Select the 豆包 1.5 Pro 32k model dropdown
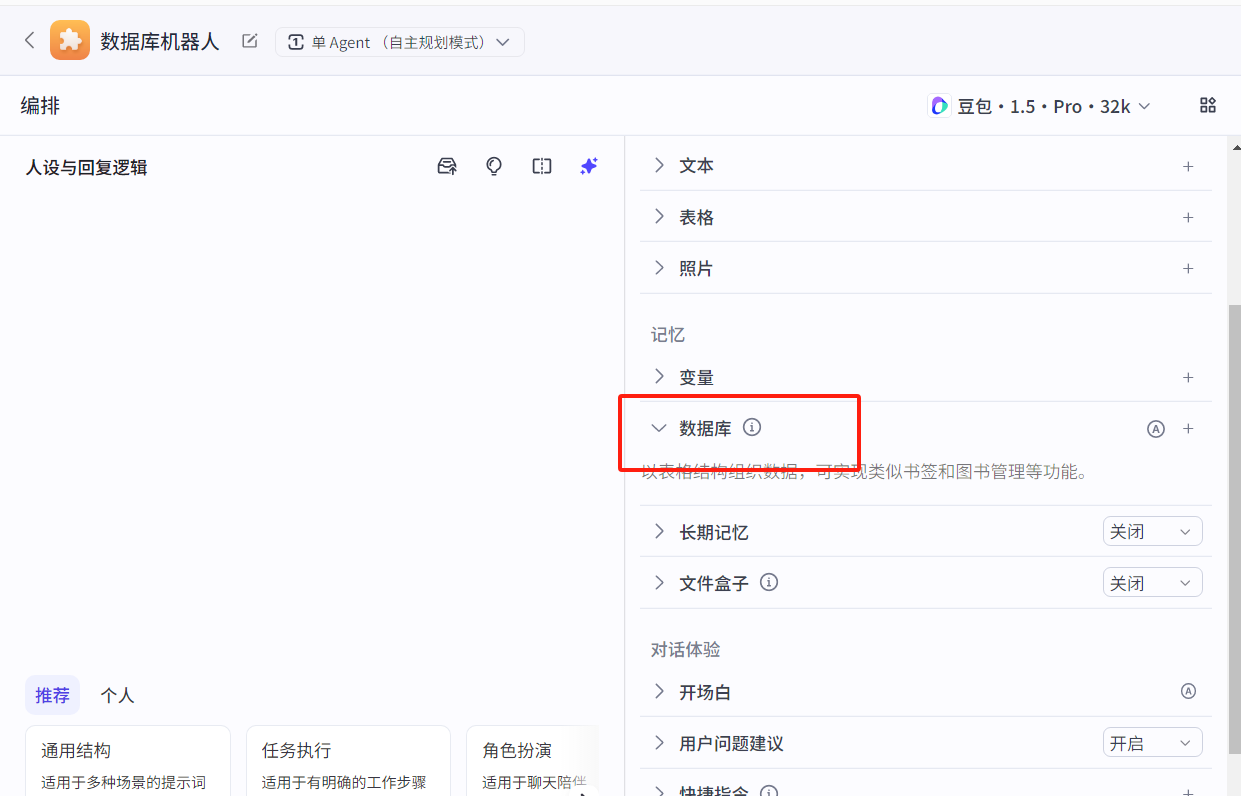The height and width of the screenshot is (796, 1241). 1040,106
